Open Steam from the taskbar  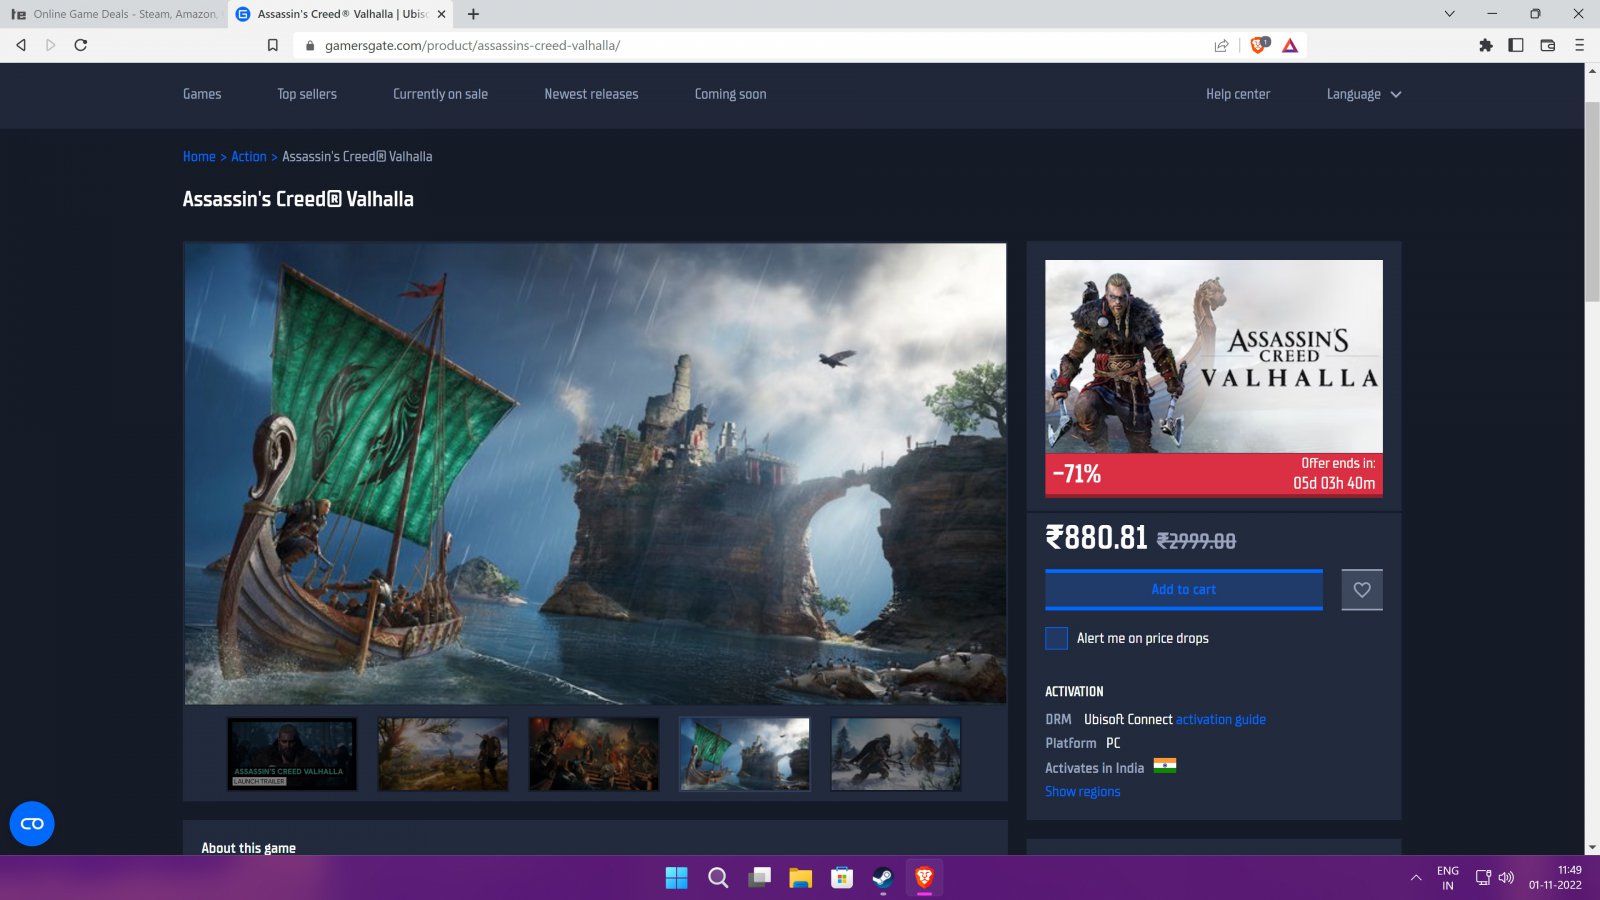tap(883, 878)
